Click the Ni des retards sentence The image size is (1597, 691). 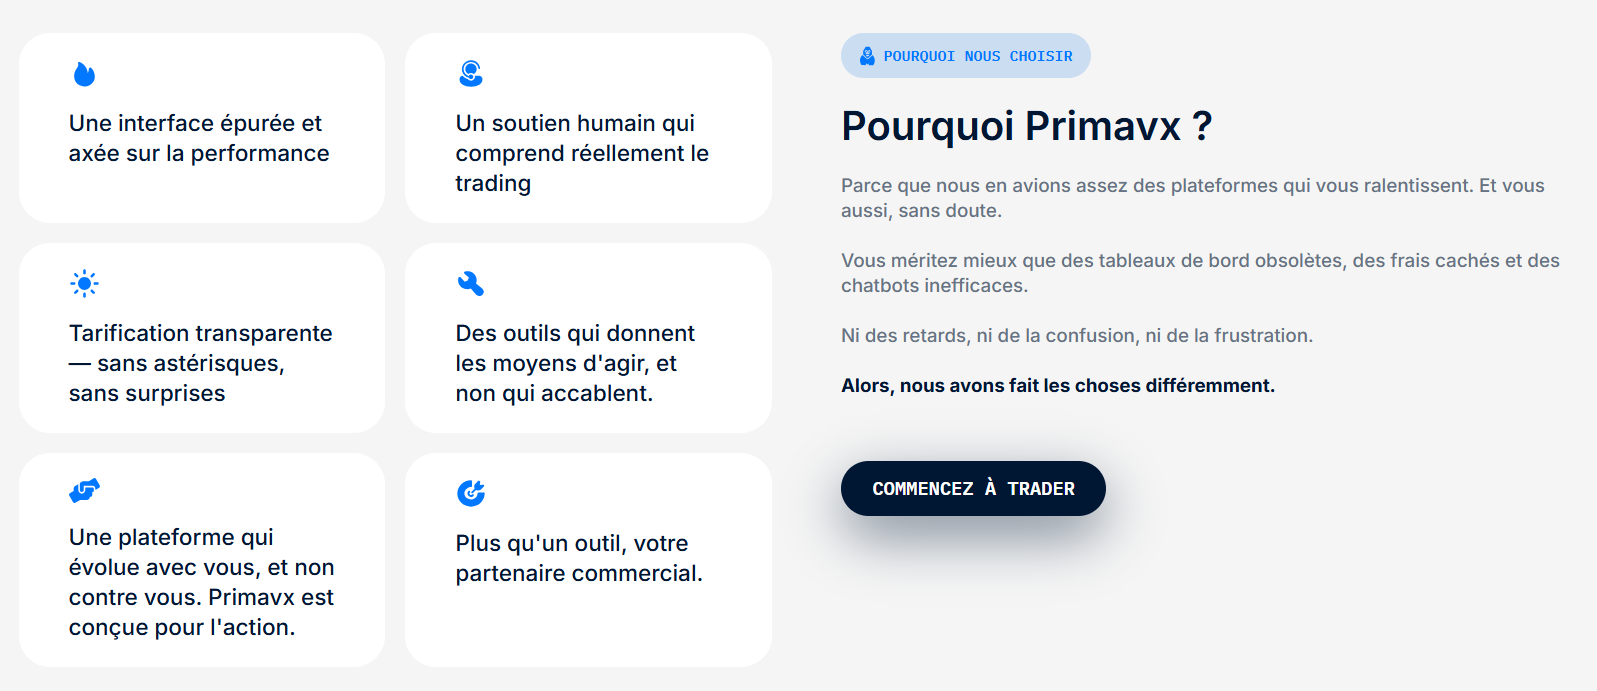[x=1077, y=336]
